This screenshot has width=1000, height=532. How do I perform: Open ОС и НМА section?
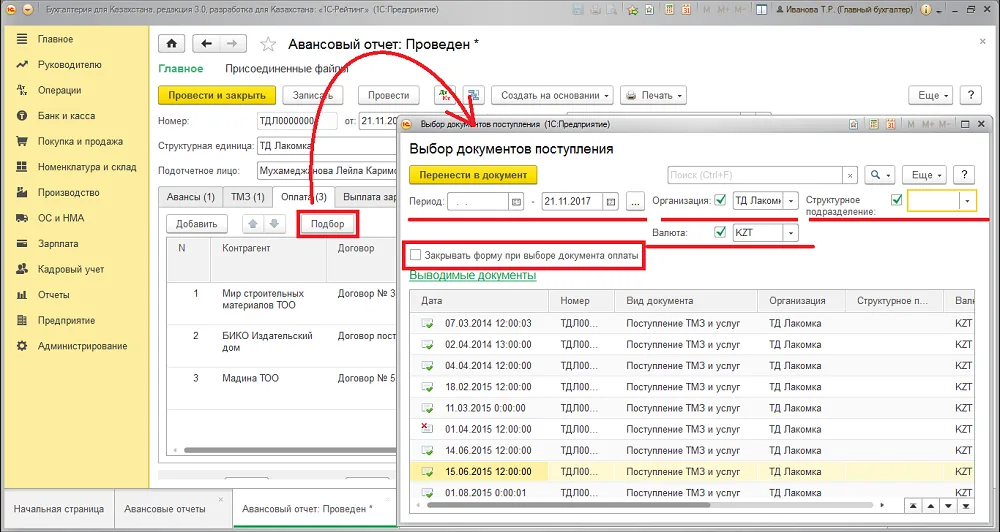pyautogui.click(x=61, y=218)
